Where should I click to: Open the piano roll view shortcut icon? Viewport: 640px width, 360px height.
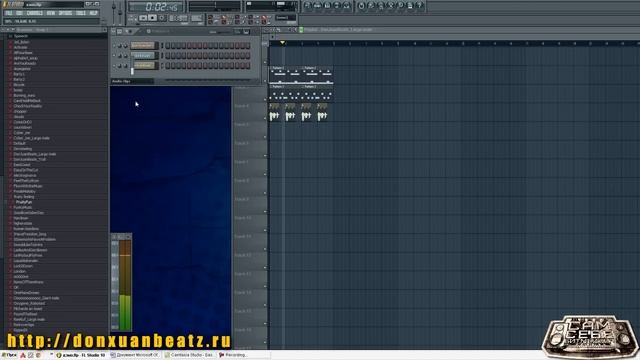point(327,5)
